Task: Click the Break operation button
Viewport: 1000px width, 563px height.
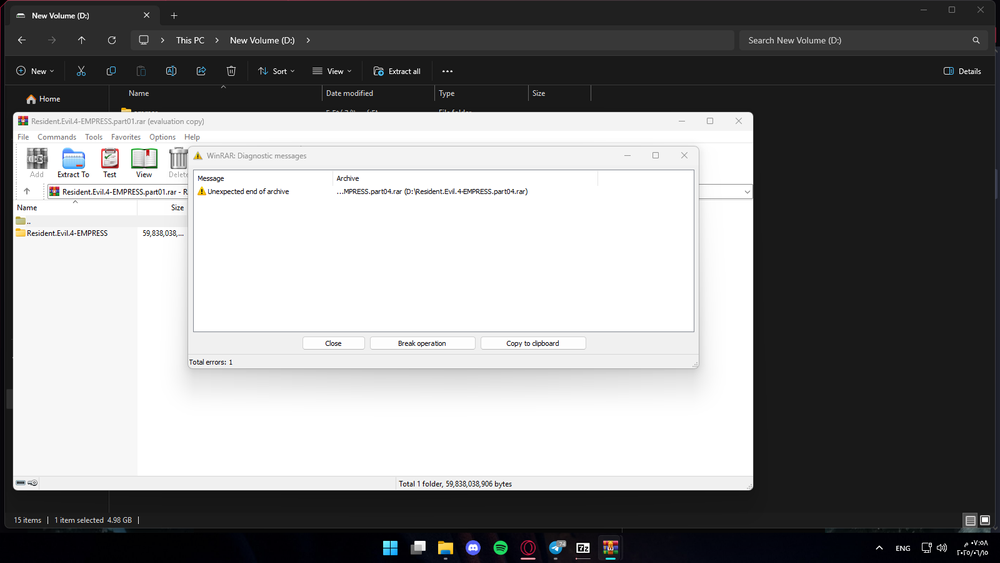Action: click(422, 343)
